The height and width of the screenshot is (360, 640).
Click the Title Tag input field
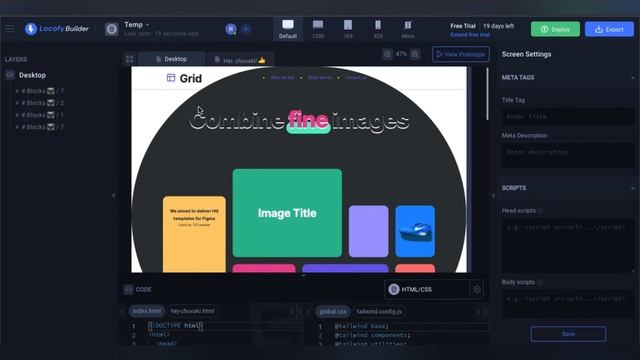(x=568, y=116)
